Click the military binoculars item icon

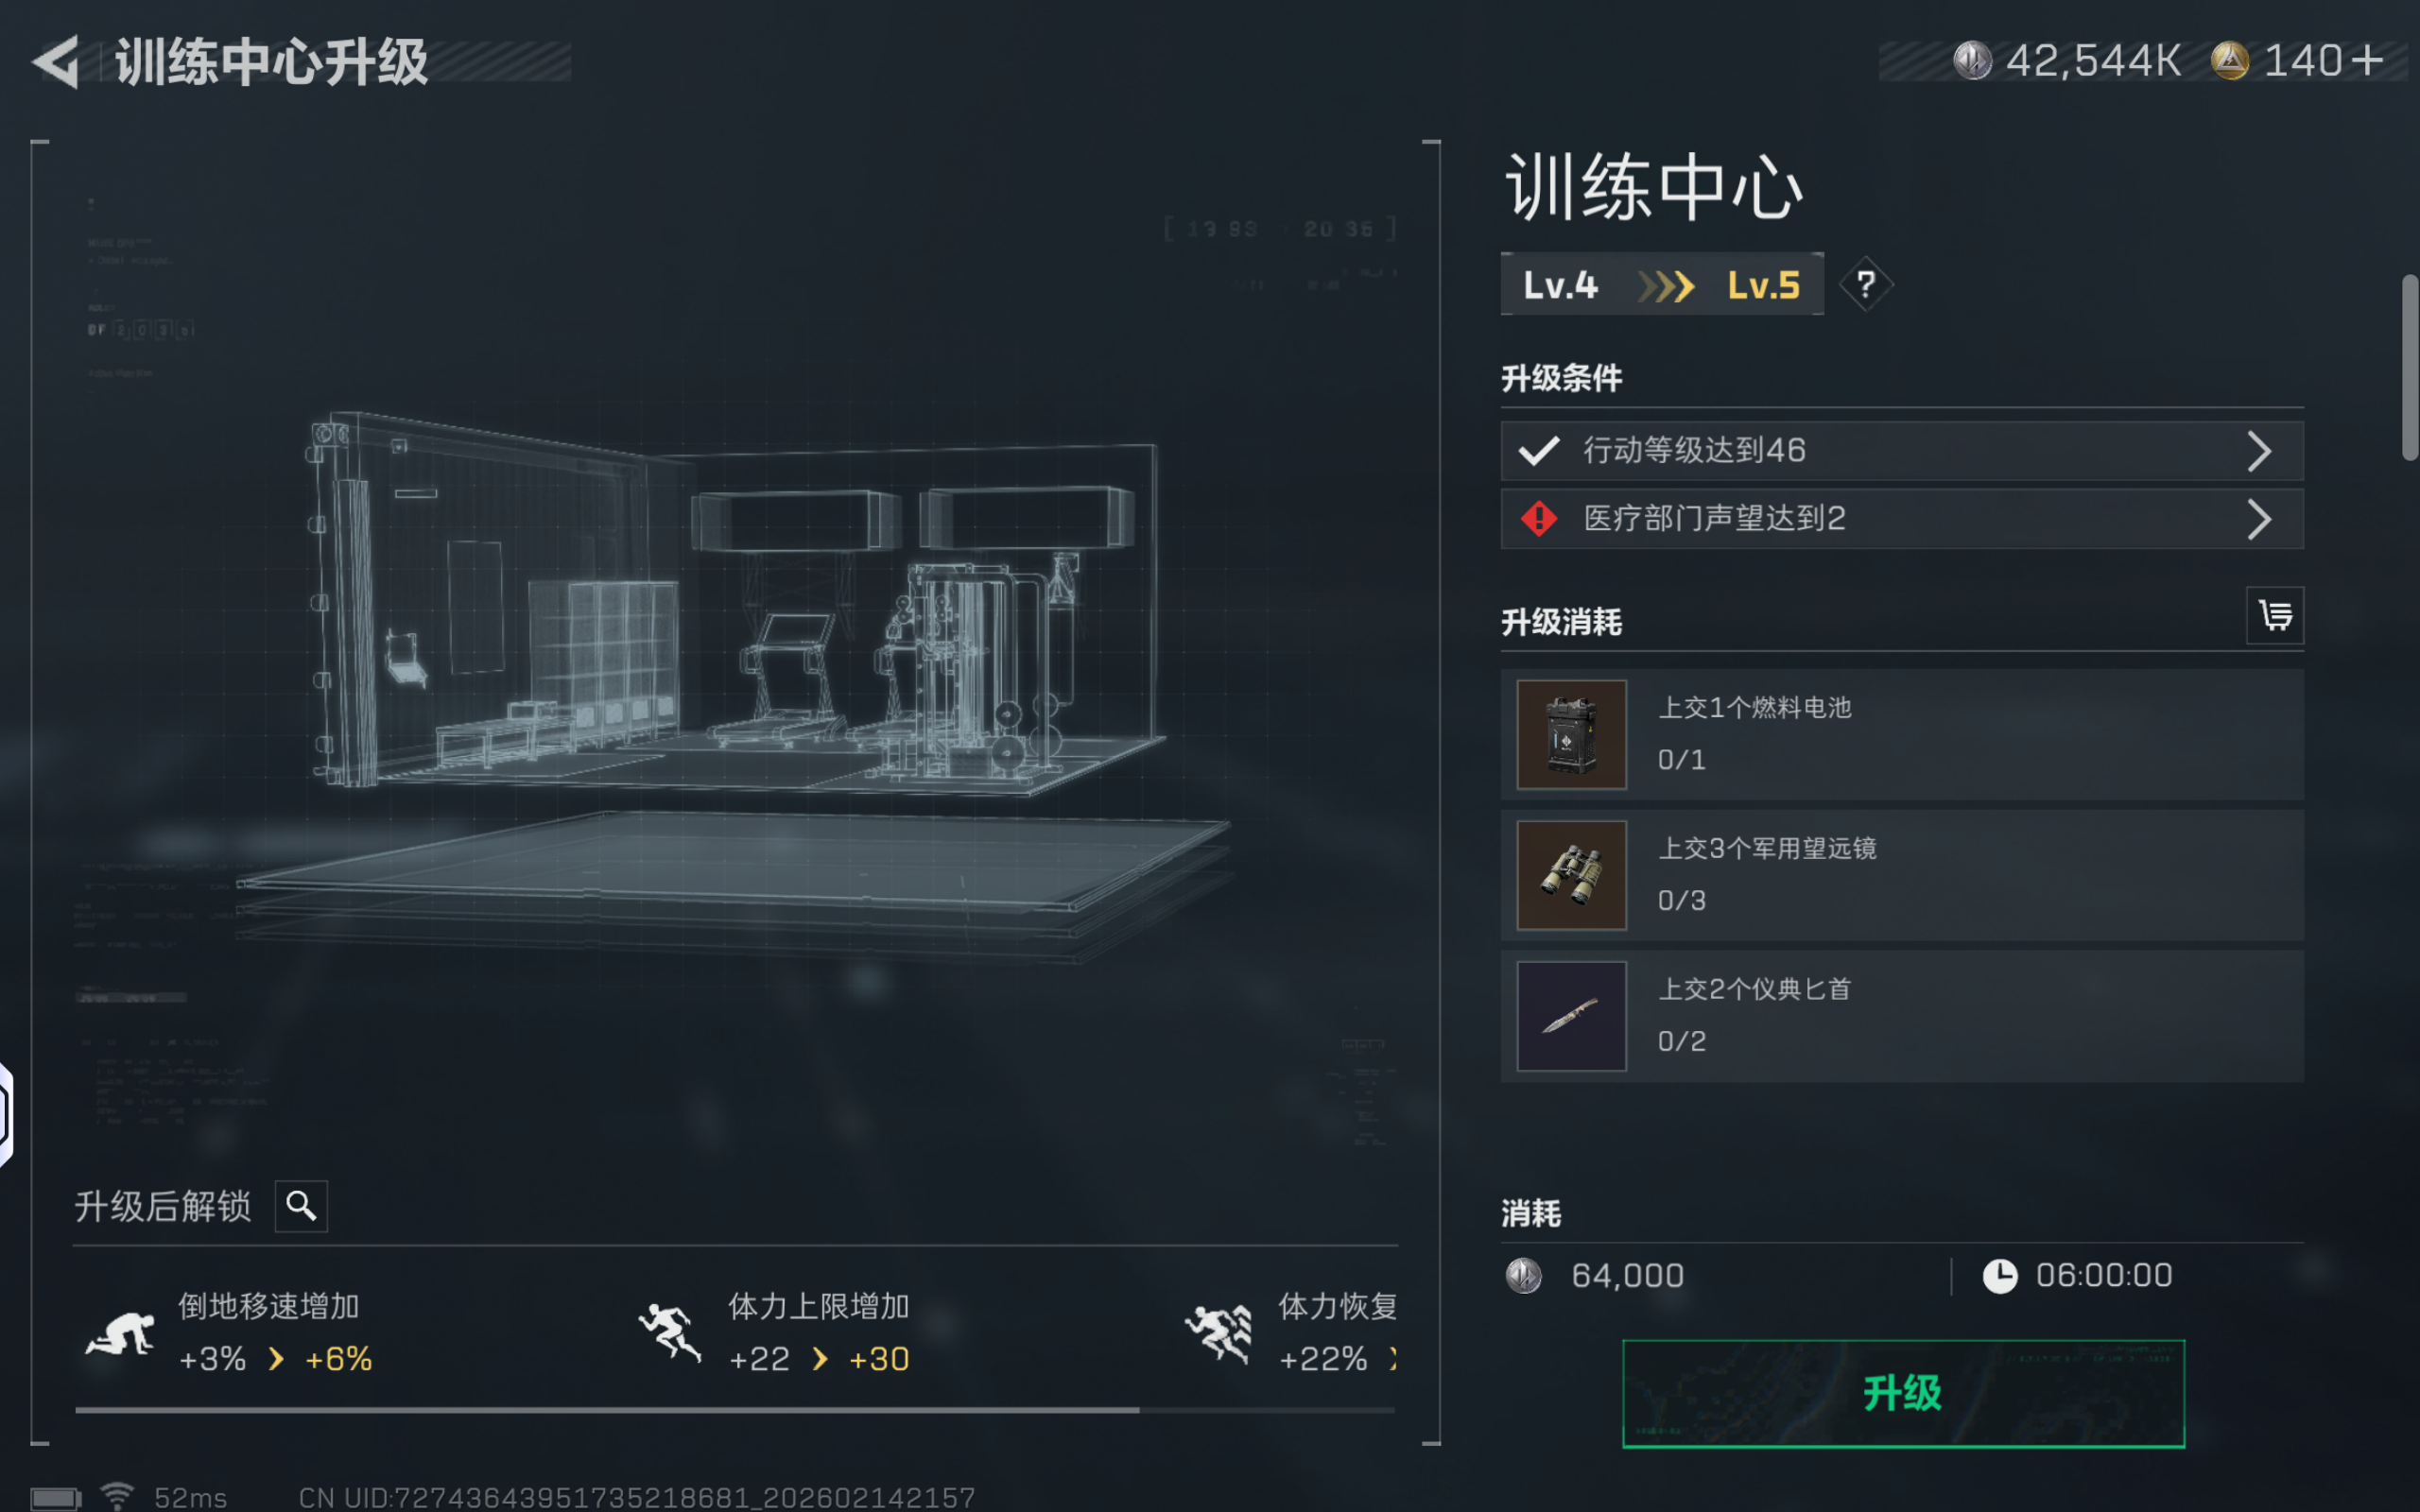pos(1571,875)
